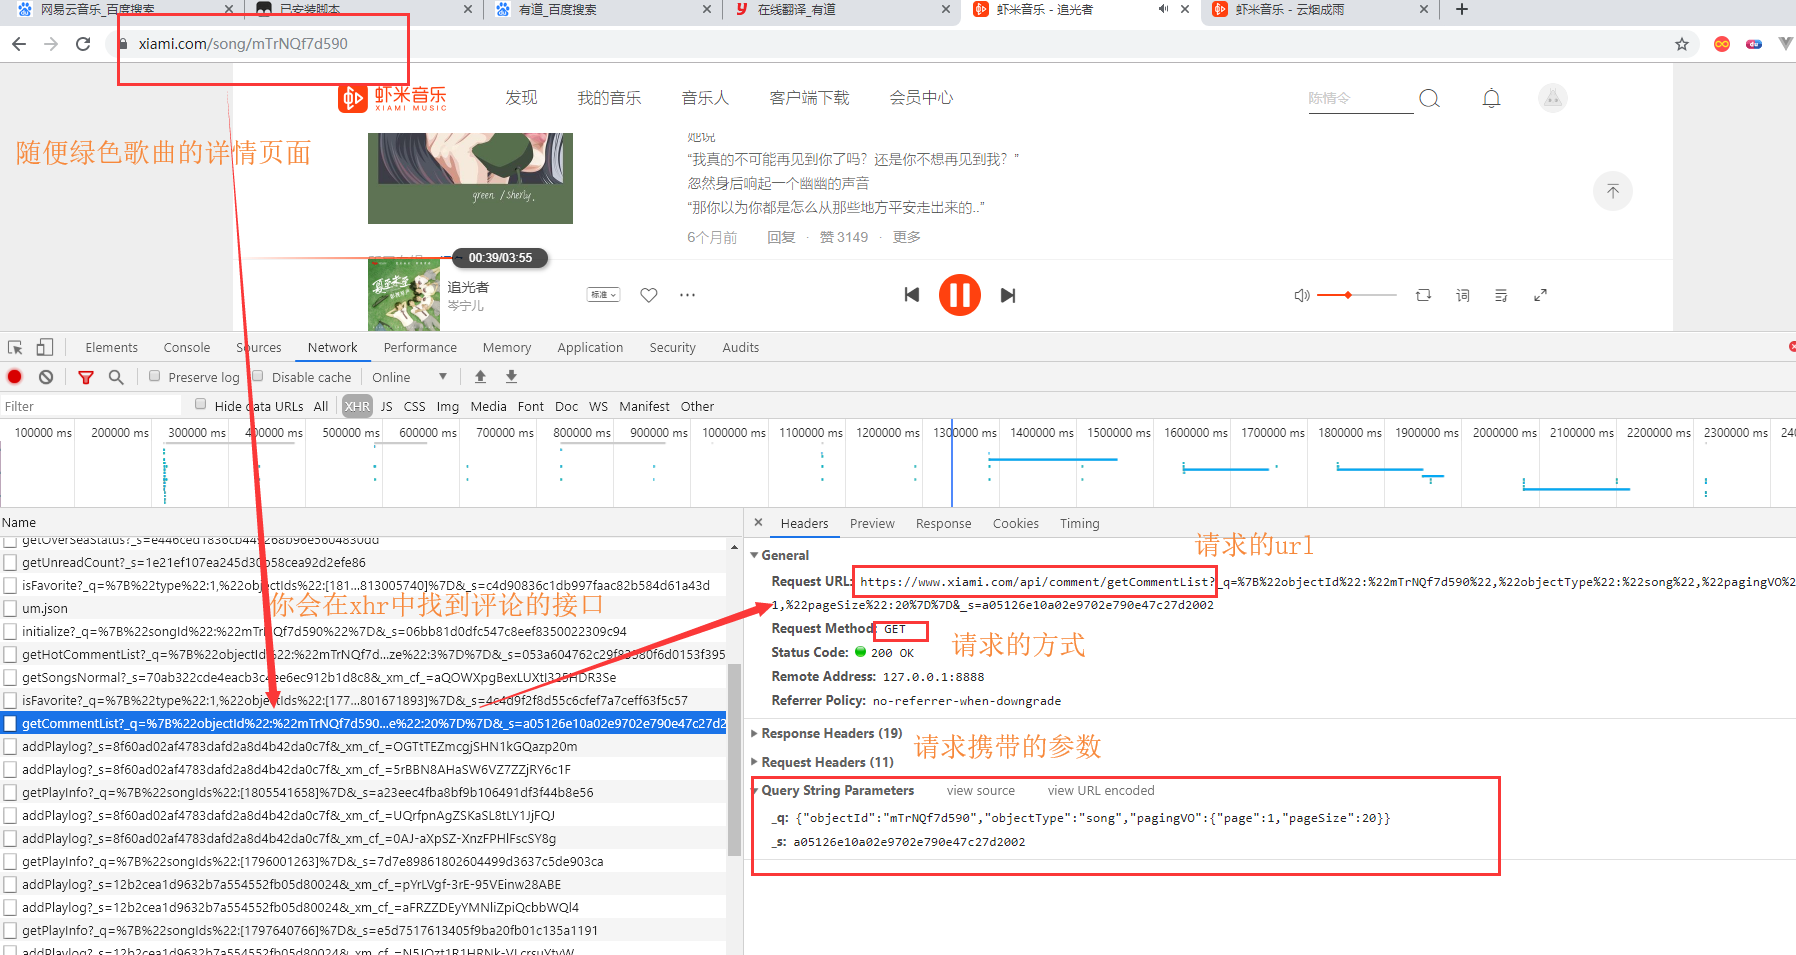Open the notification bell icon
1796x955 pixels.
click(x=1491, y=98)
